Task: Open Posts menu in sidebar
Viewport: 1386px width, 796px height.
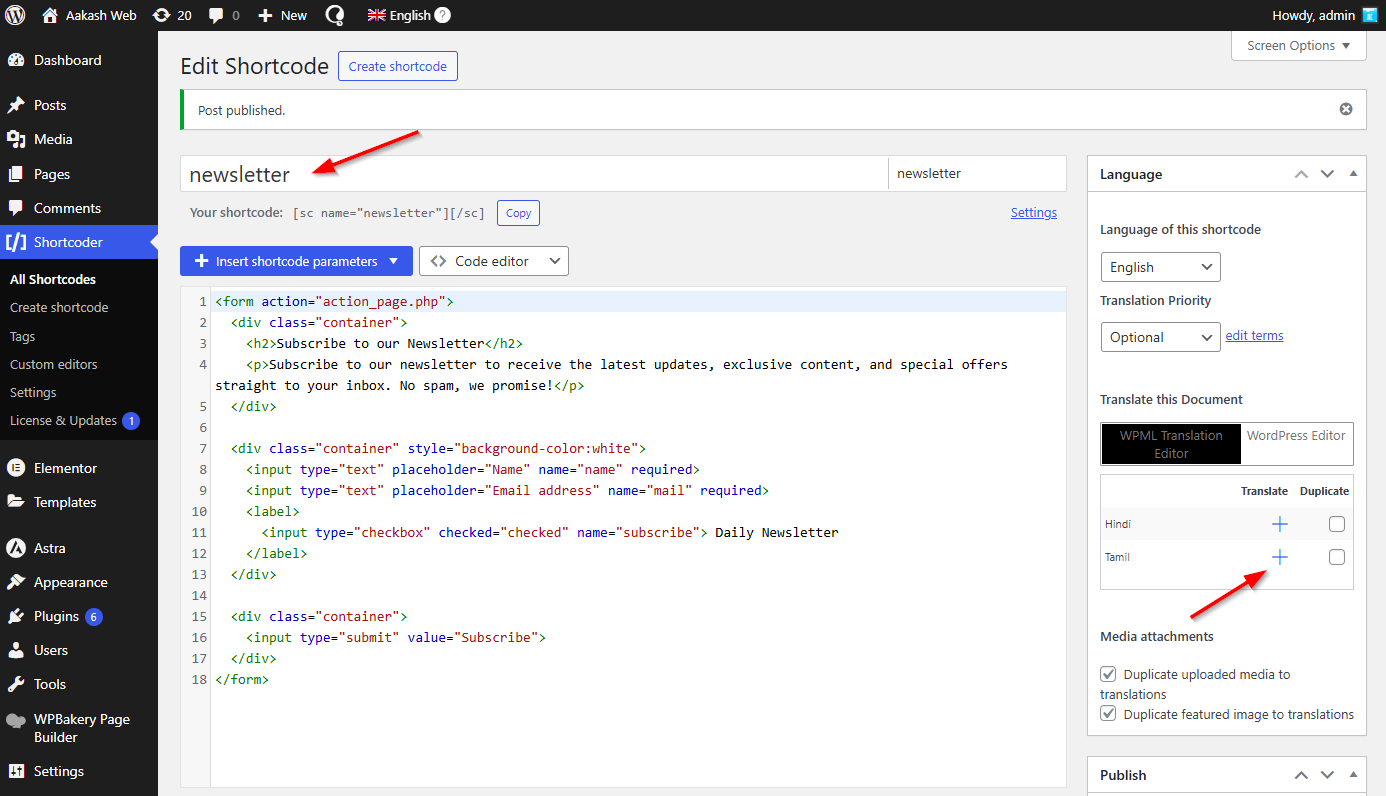Action: (x=79, y=105)
